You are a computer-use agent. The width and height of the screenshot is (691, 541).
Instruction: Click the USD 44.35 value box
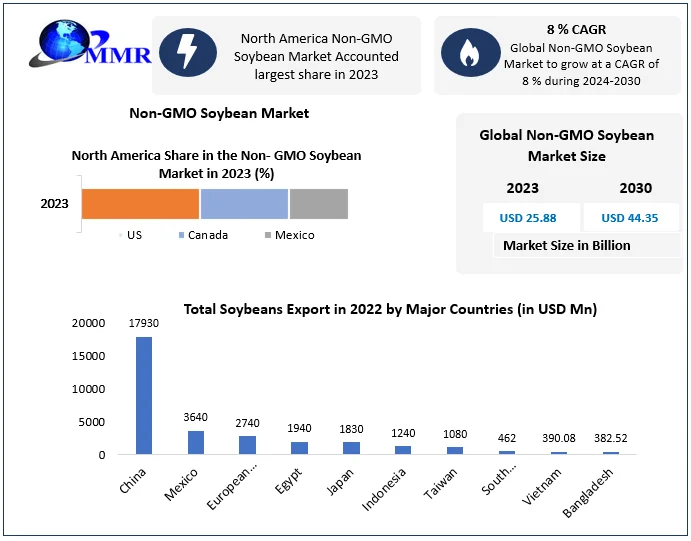(628, 217)
